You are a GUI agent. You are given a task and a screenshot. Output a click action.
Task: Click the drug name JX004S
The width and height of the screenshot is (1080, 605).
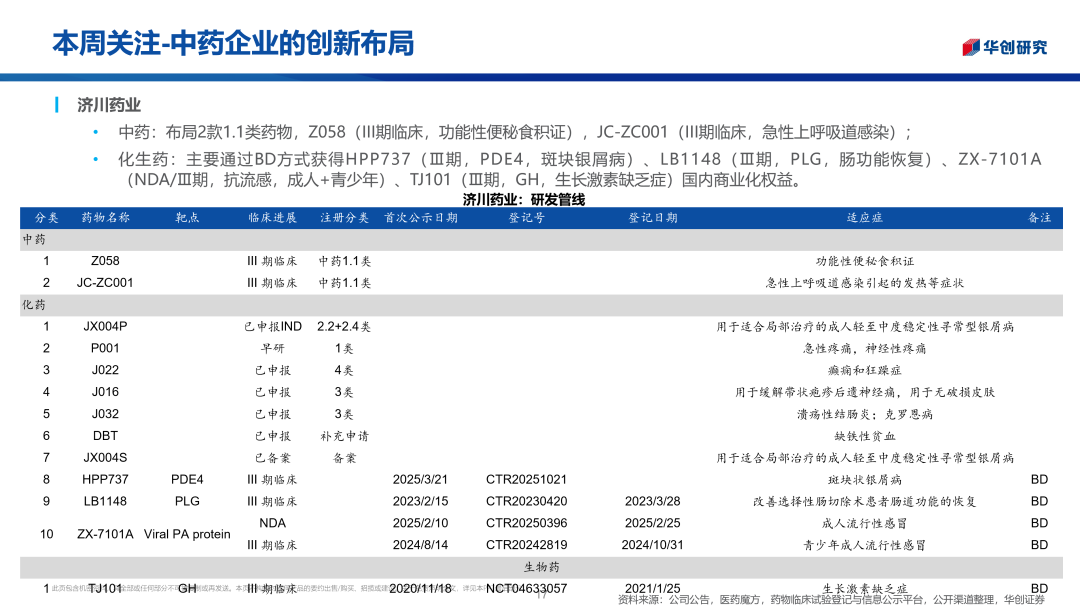tap(105, 458)
